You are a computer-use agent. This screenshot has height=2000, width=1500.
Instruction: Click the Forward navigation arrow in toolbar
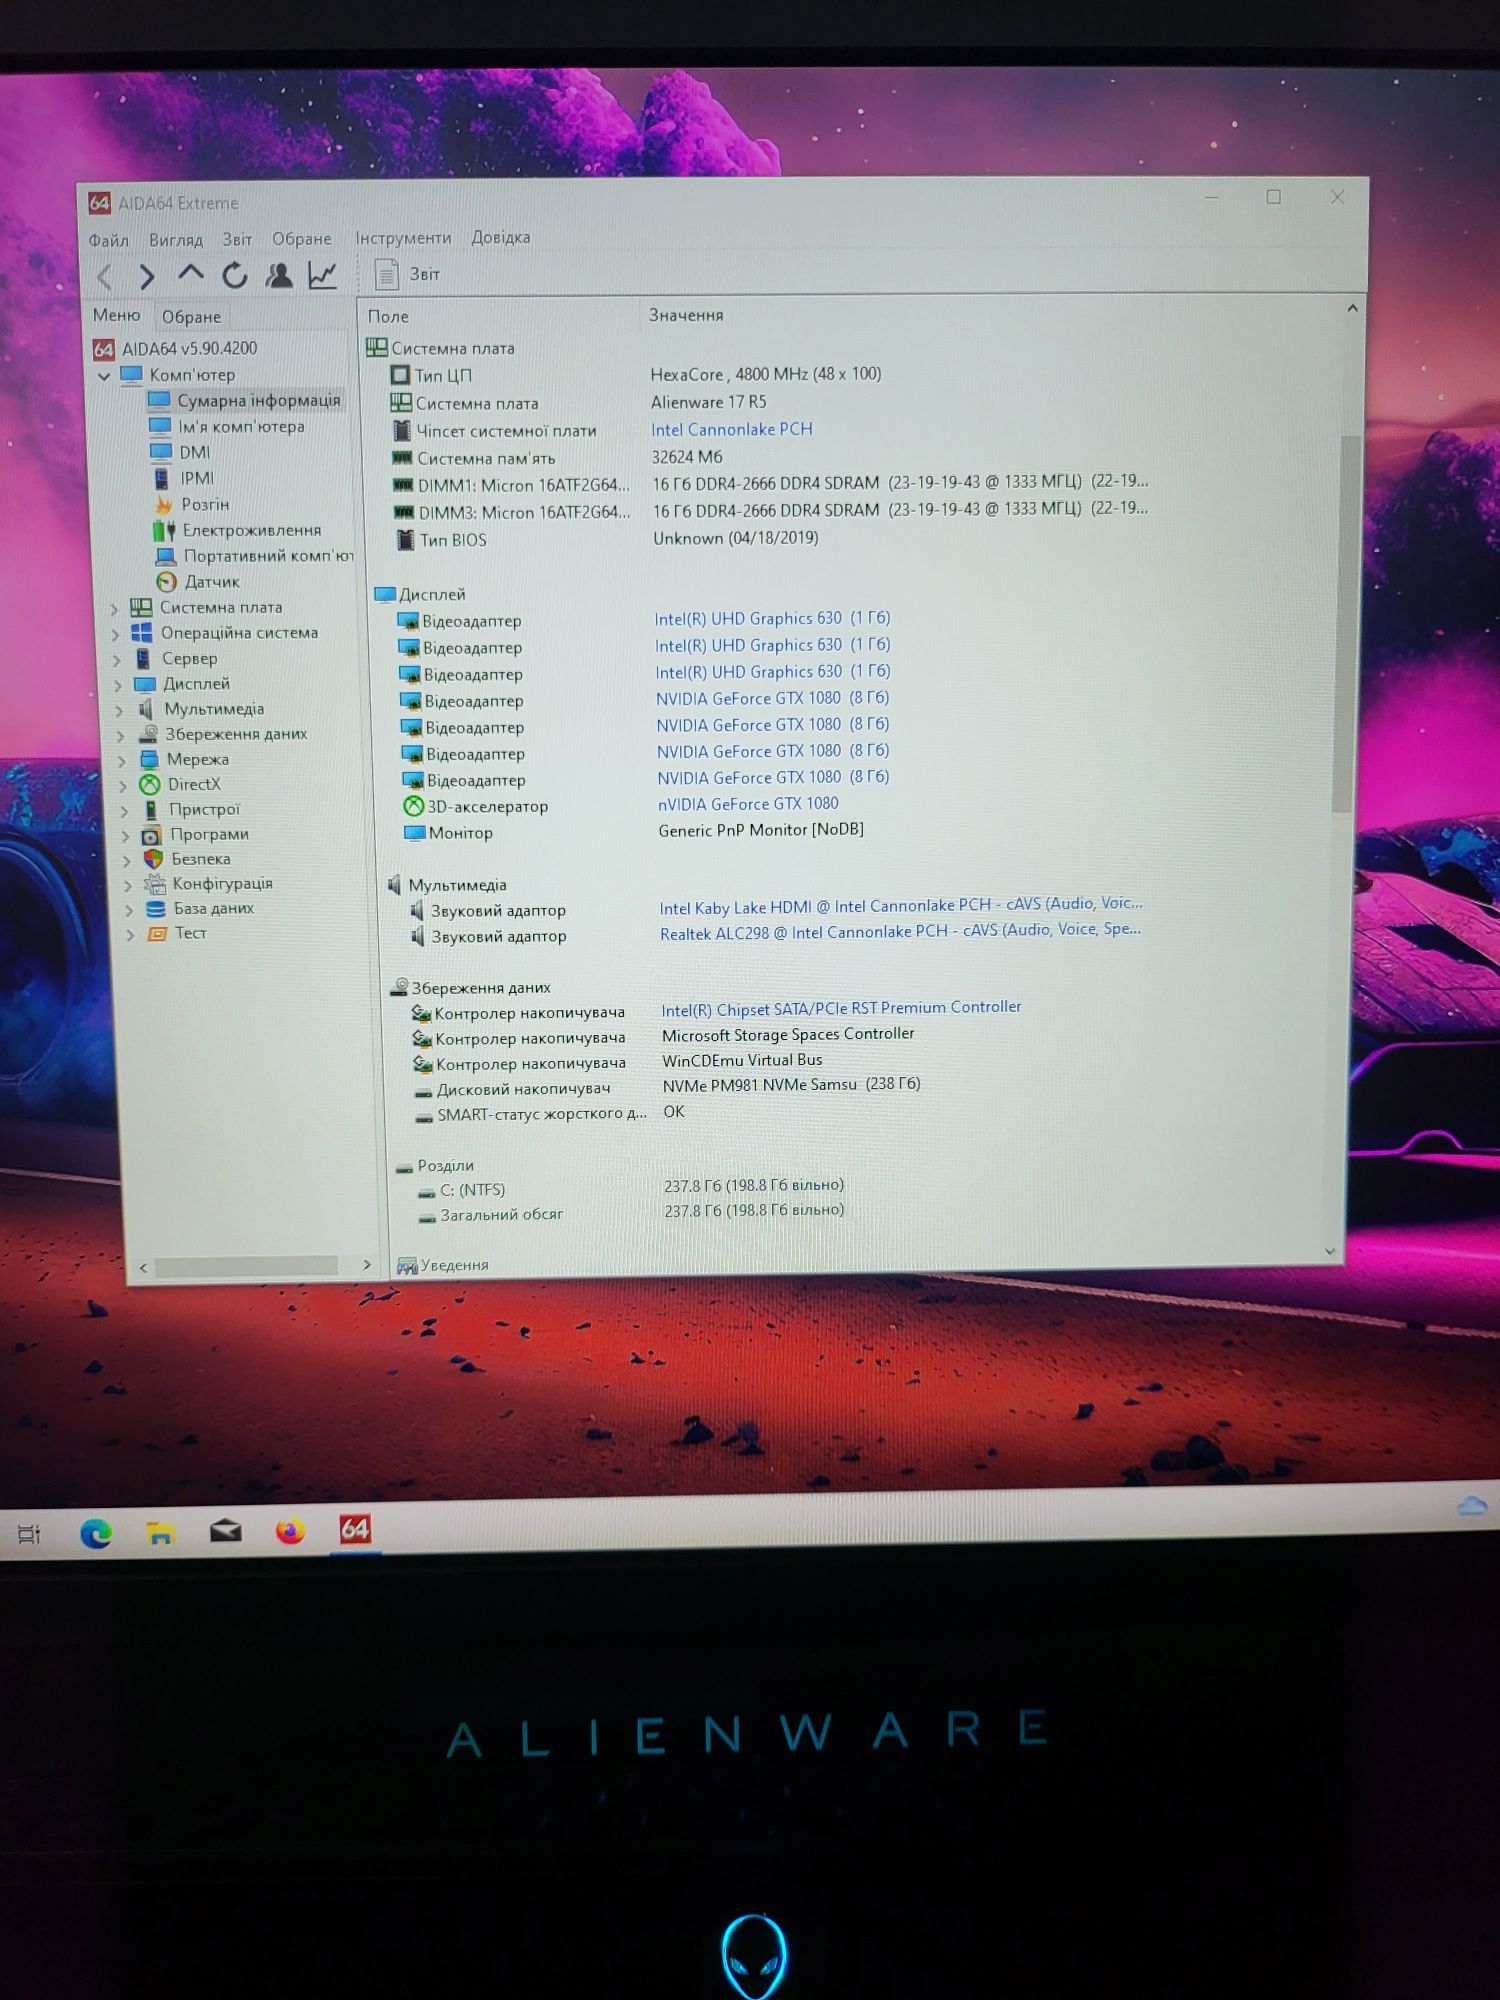click(x=147, y=276)
